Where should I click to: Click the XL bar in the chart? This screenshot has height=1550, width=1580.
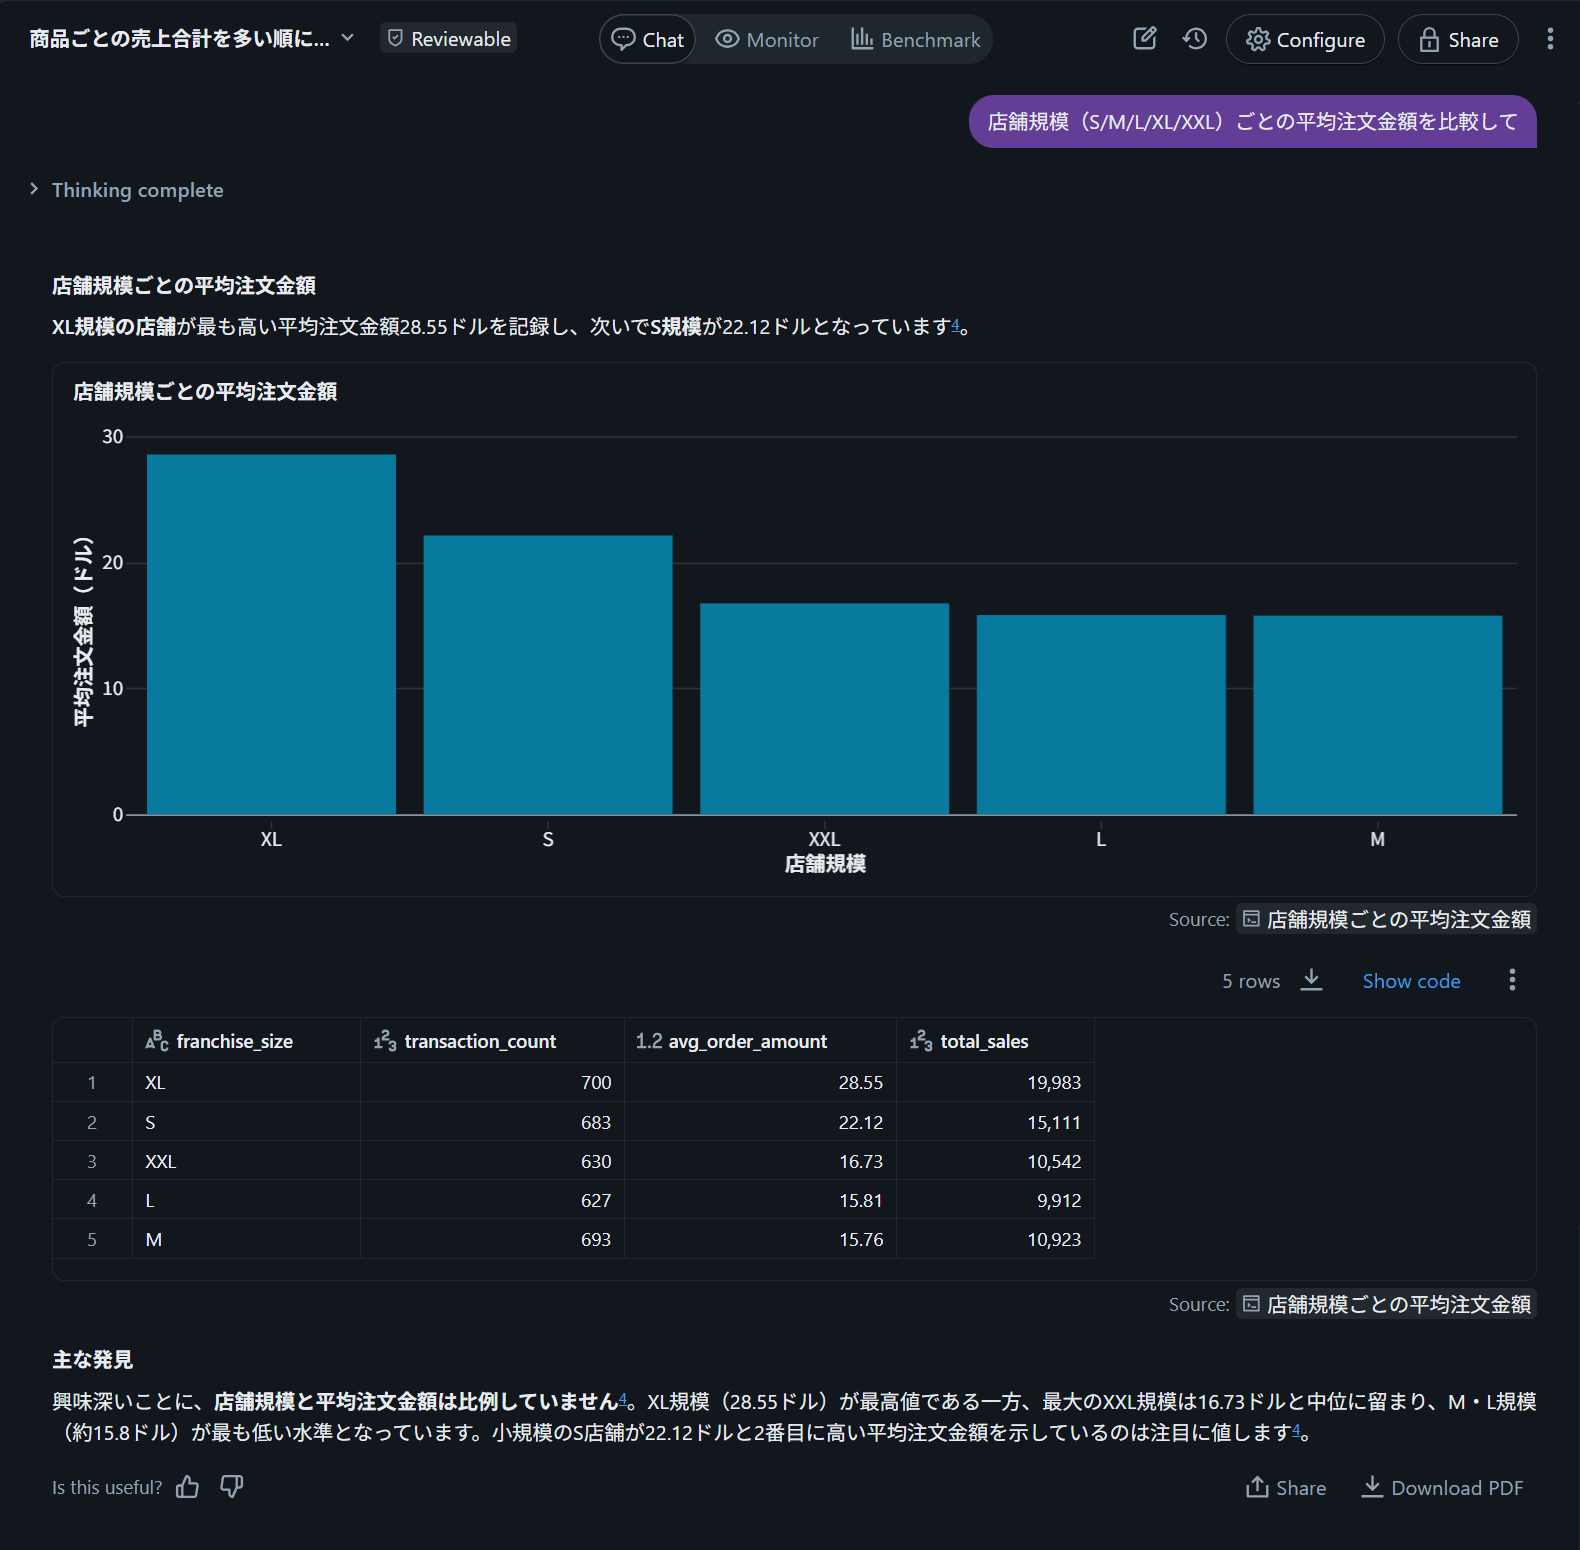pyautogui.click(x=271, y=634)
